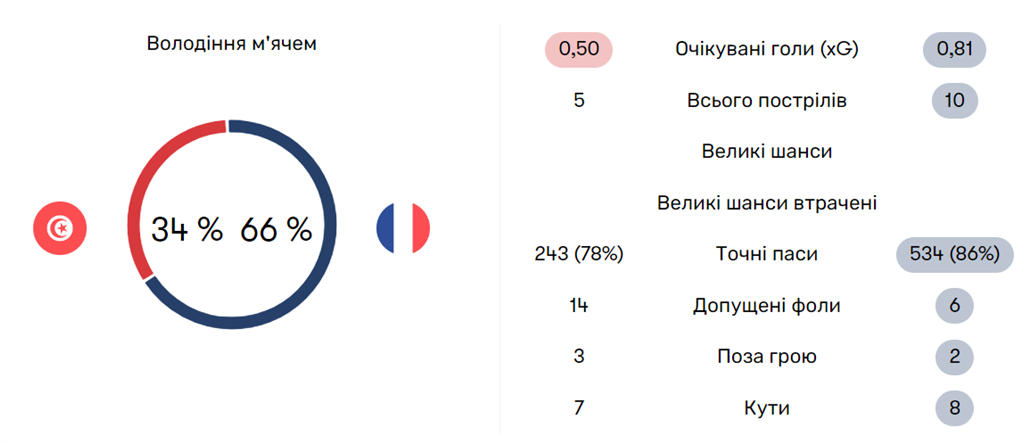Click the France flag icon
1024x444 pixels.
(403, 228)
